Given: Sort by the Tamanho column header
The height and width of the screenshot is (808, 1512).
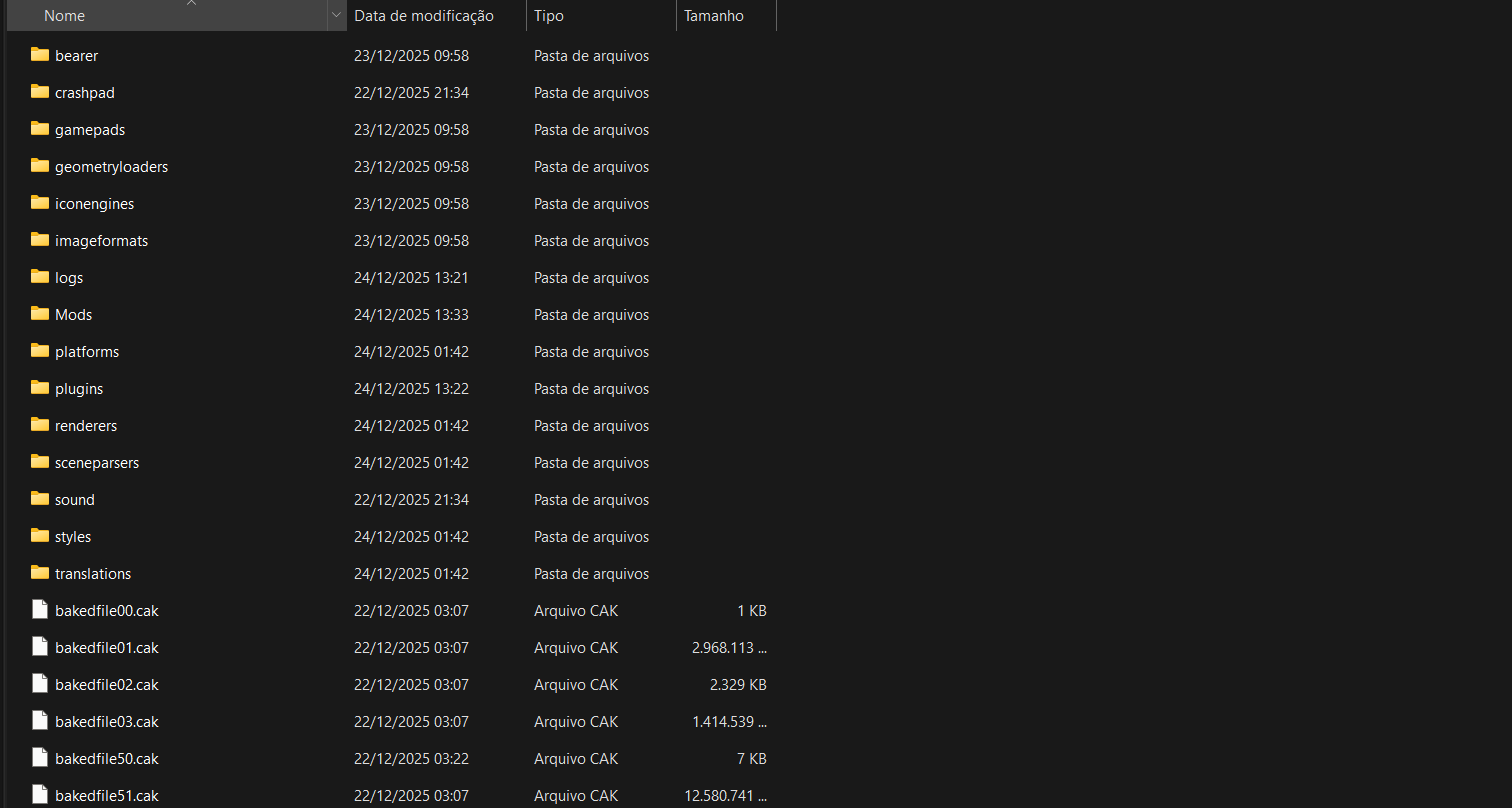Looking at the screenshot, I should tap(727, 16).
